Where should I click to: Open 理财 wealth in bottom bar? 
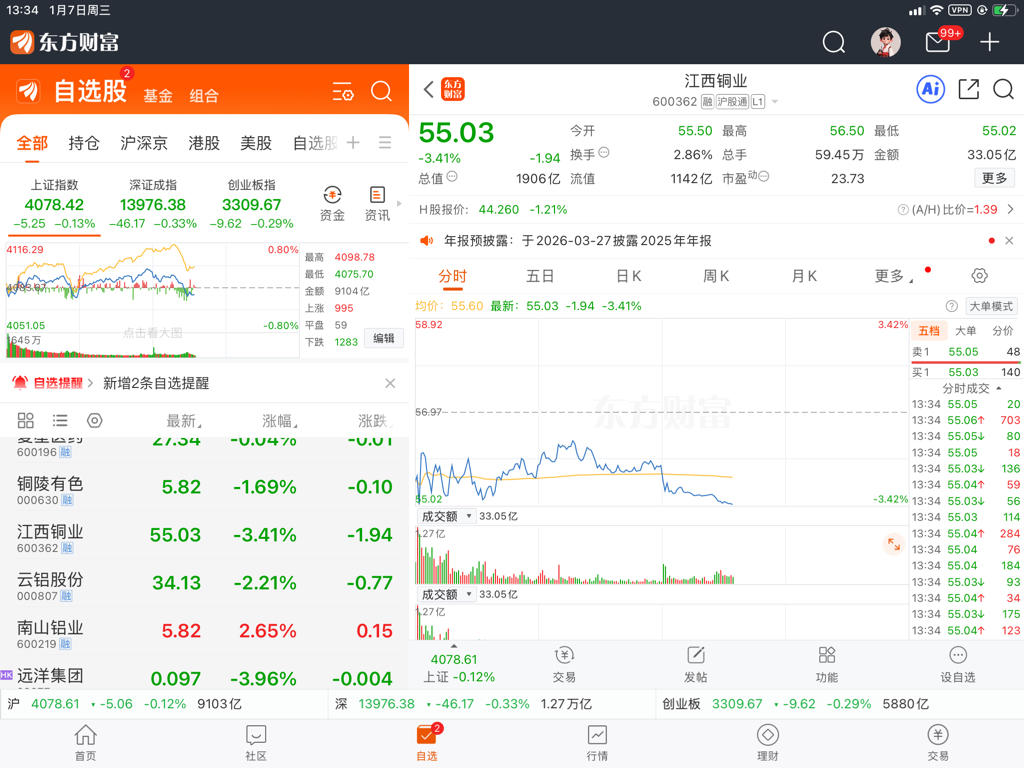click(767, 743)
